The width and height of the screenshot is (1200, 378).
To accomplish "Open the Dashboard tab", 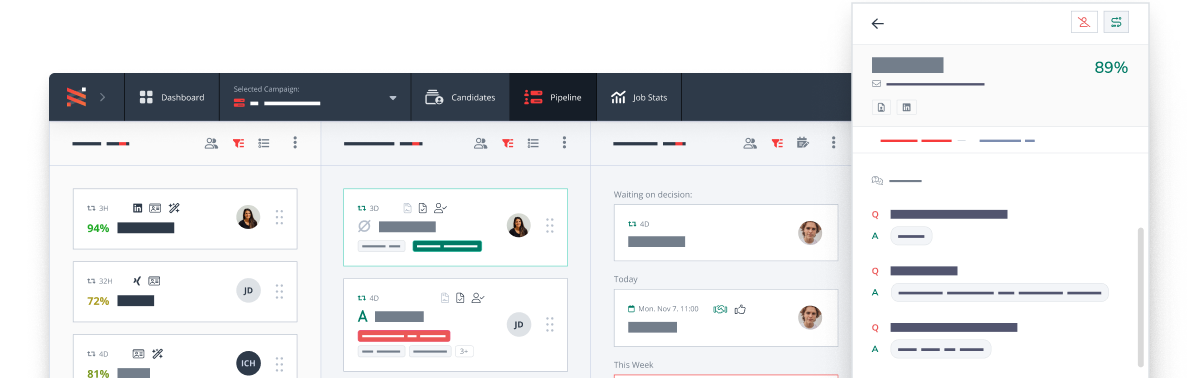I will tap(171, 97).
